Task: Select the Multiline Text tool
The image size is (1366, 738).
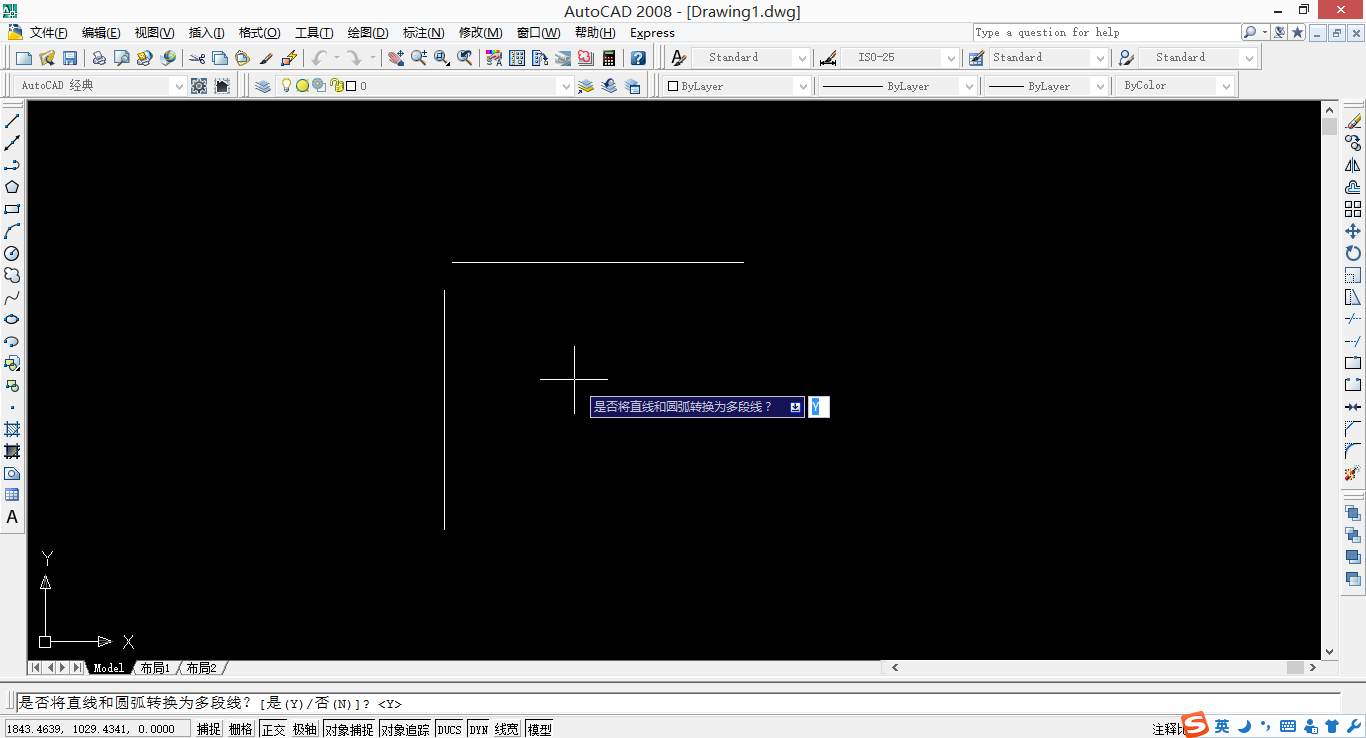Action: point(12,517)
